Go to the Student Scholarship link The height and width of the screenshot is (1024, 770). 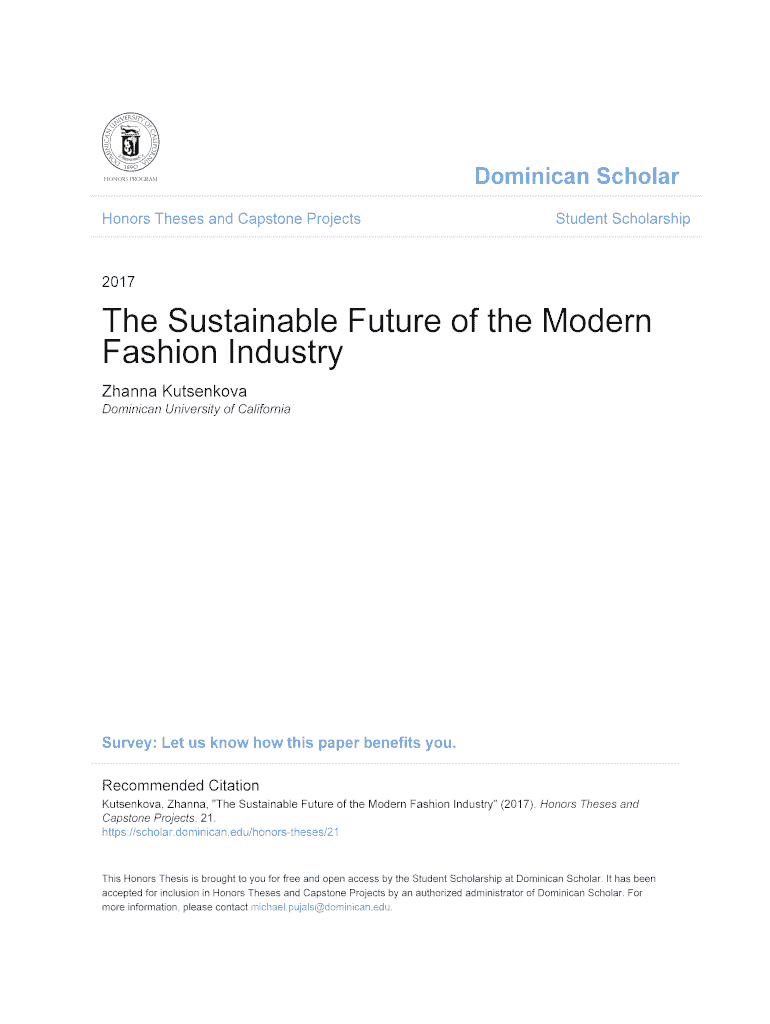pyautogui.click(x=622, y=219)
